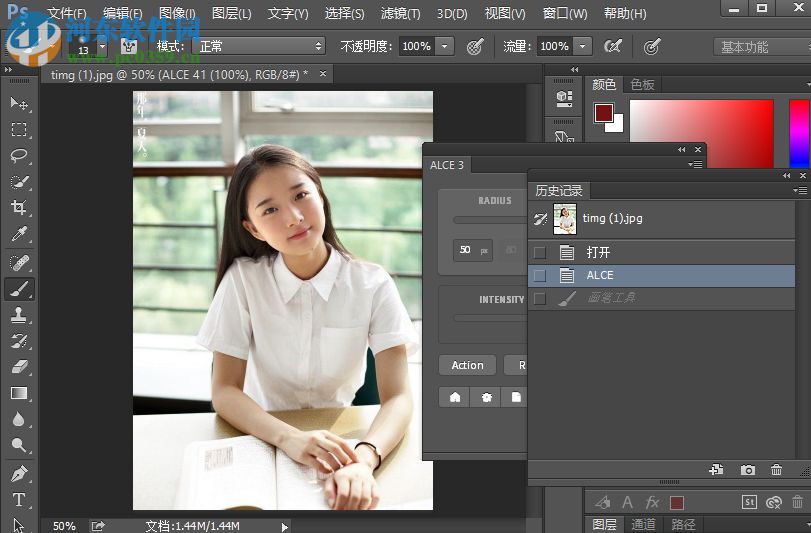Image resolution: width=811 pixels, height=533 pixels.
Task: Open the brush preset picker arrow
Action: [x=102, y=47]
